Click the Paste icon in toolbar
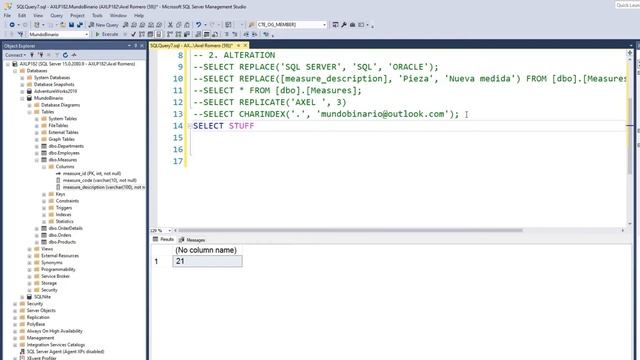 187,25
